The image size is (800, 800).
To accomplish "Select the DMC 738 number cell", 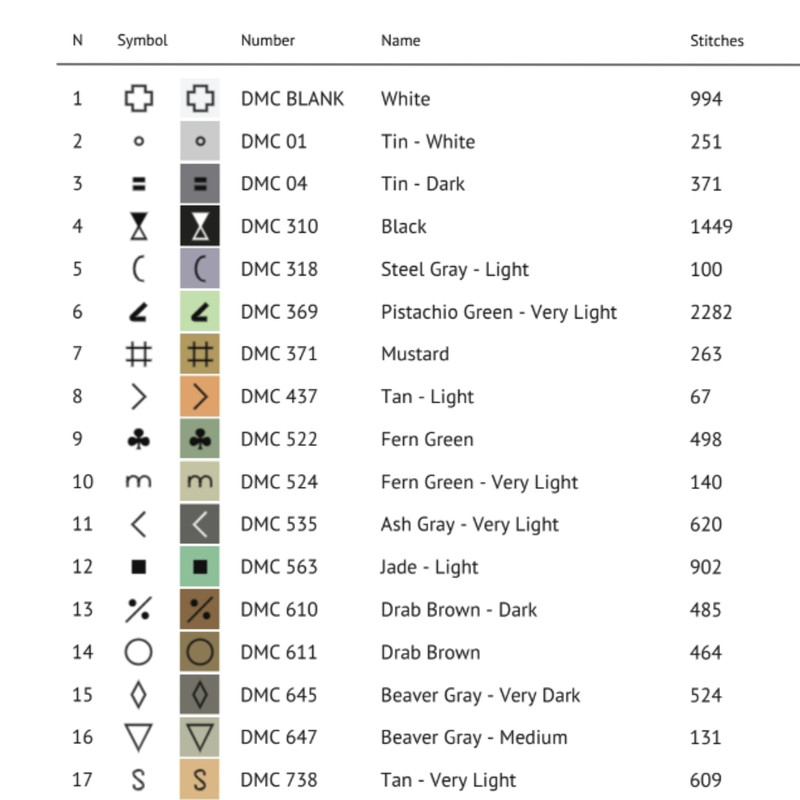I will 279,780.
